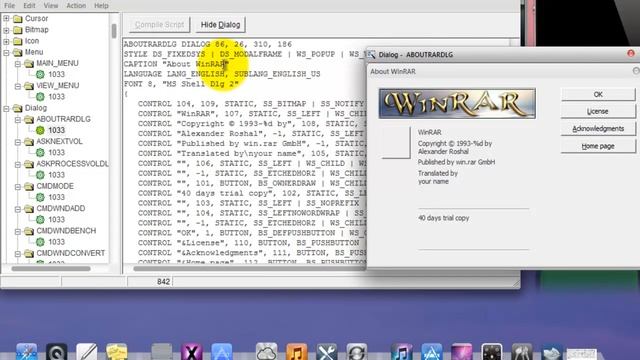The image size is (640, 360).
Task: Open the Edit menu
Action: click(x=29, y=5)
